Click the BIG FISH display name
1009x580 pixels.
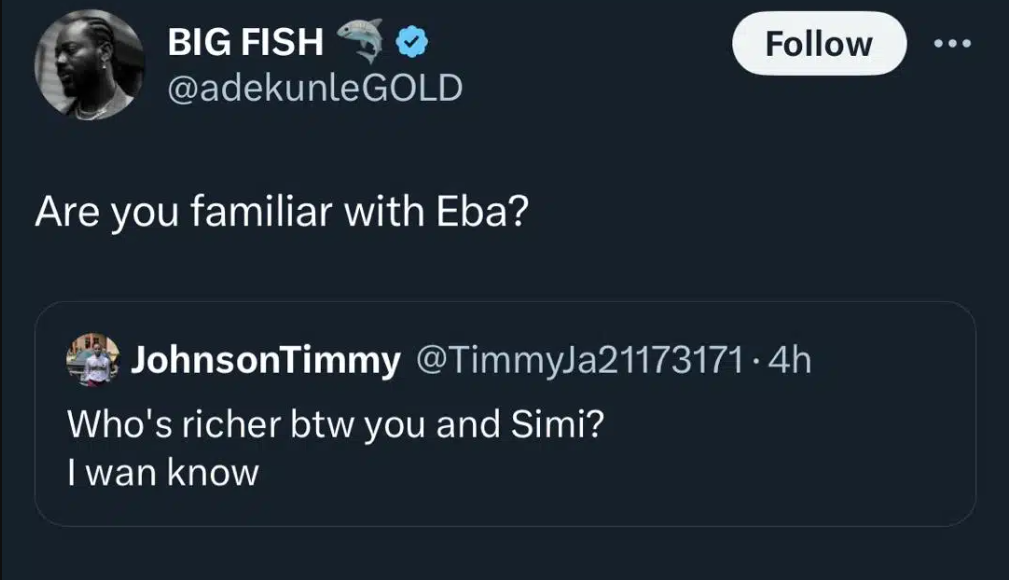[x=246, y=42]
